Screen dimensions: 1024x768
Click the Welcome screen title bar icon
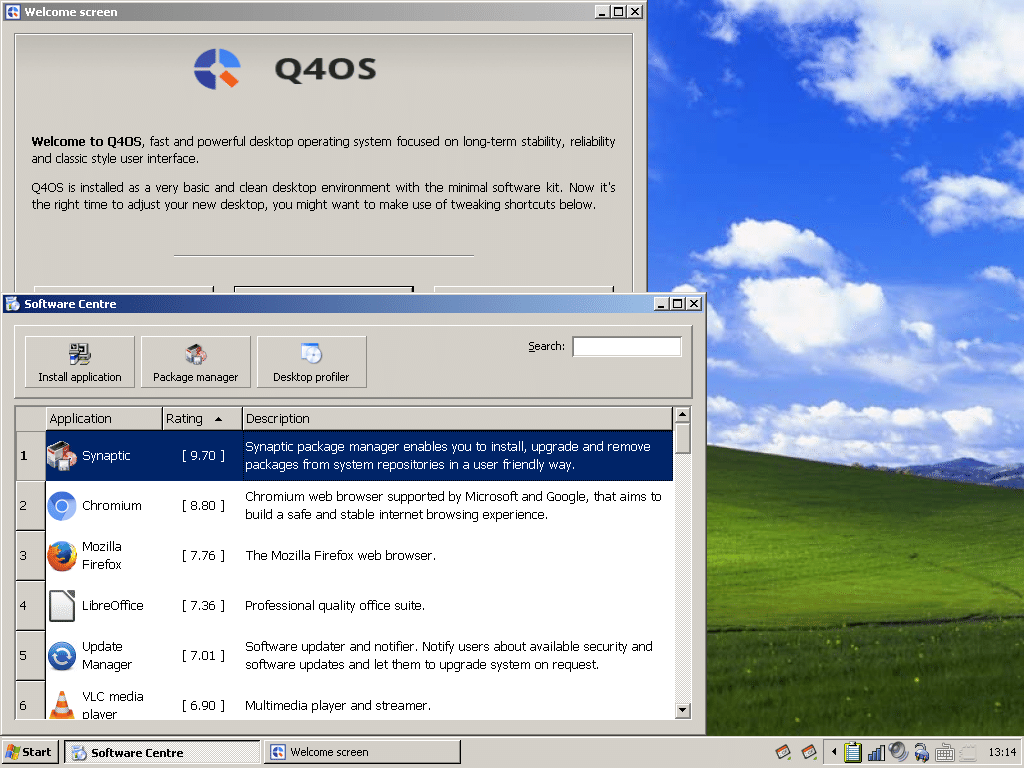coord(12,12)
